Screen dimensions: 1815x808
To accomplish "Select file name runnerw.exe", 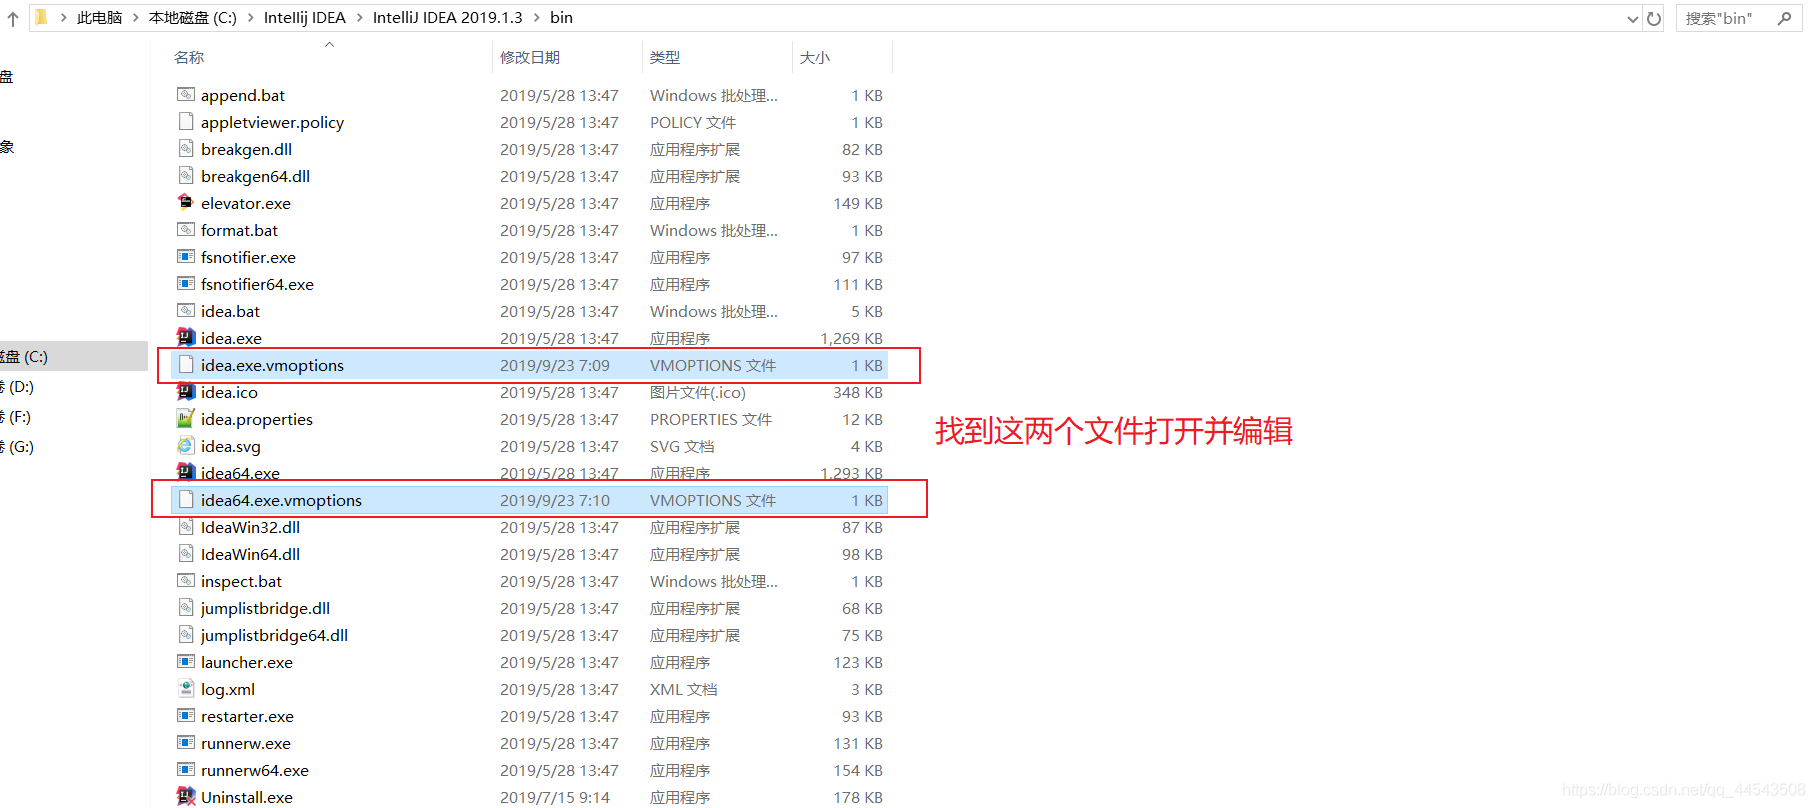I will [246, 743].
